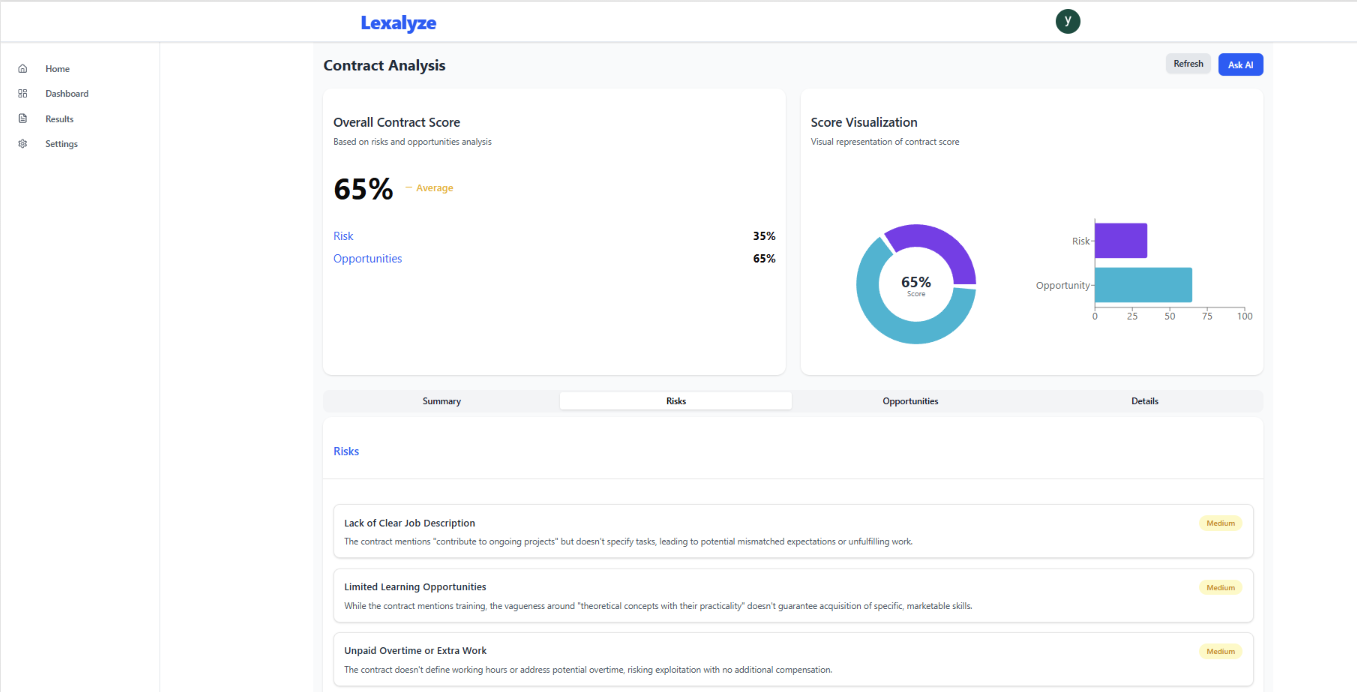Click the Ask AI button
This screenshot has width=1357, height=692.
coord(1240,65)
